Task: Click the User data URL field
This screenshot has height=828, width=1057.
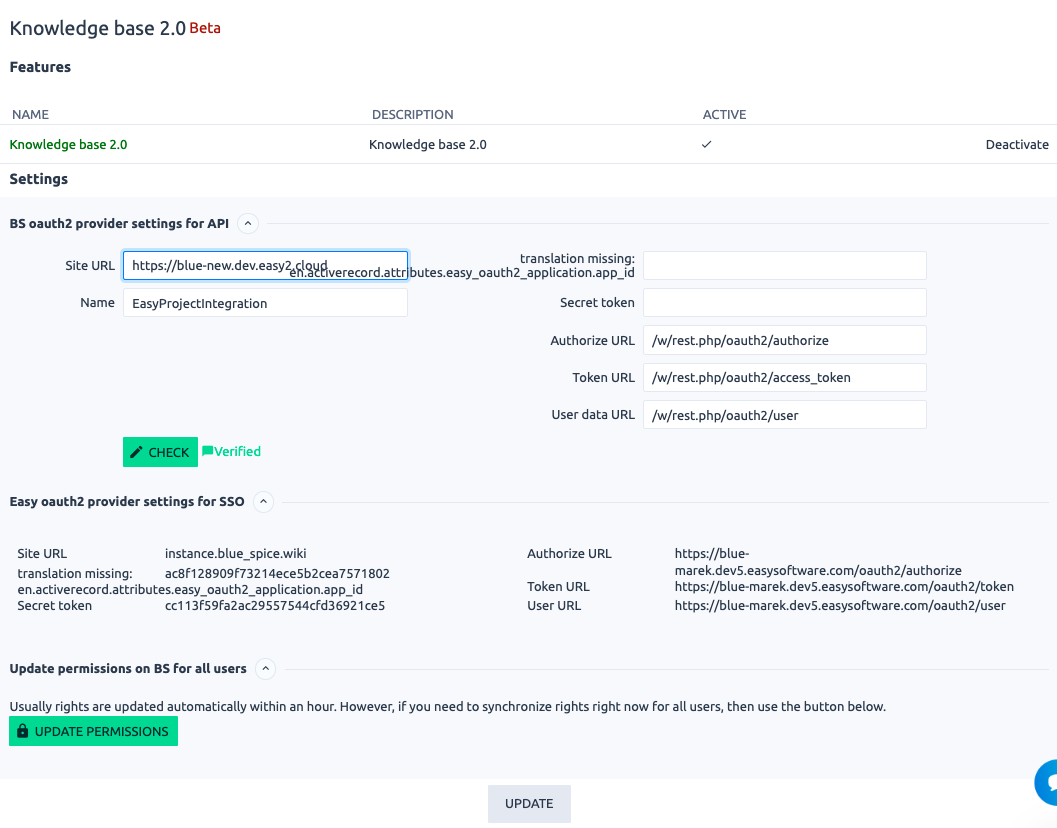Action: tap(785, 414)
